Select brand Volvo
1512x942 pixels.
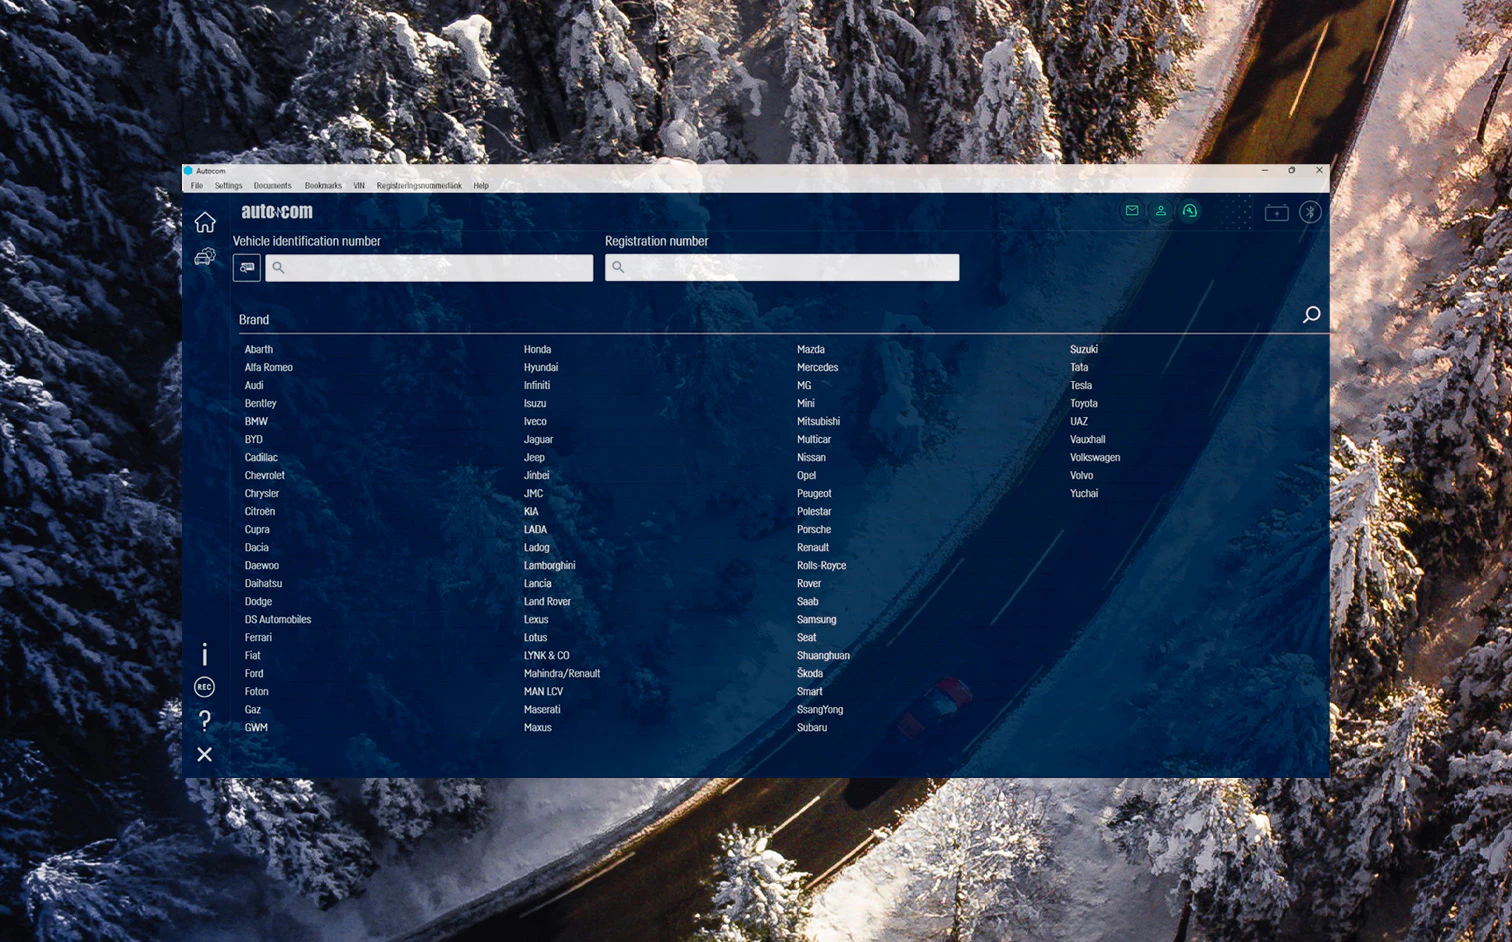coord(1081,475)
